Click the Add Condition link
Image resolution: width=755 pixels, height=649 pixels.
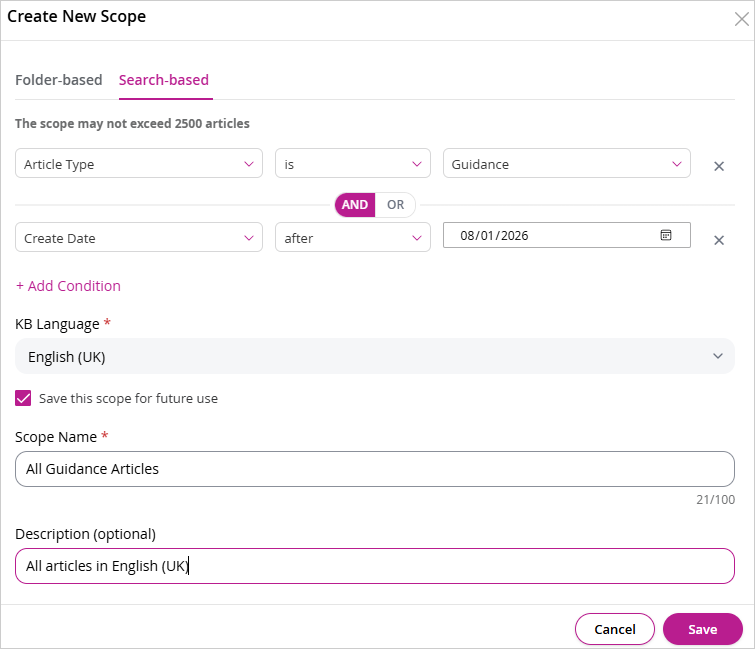[x=68, y=286]
